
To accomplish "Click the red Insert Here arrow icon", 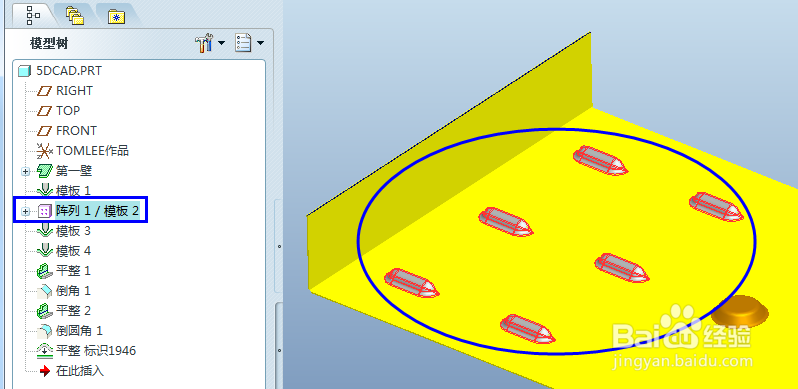I will tap(45, 371).
